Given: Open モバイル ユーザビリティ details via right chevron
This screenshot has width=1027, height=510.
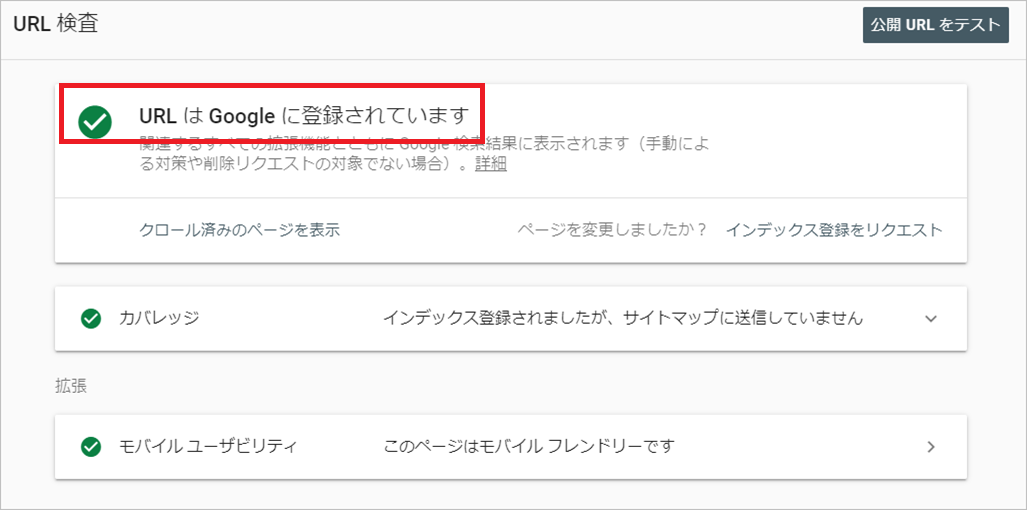Looking at the screenshot, I should click(x=931, y=446).
